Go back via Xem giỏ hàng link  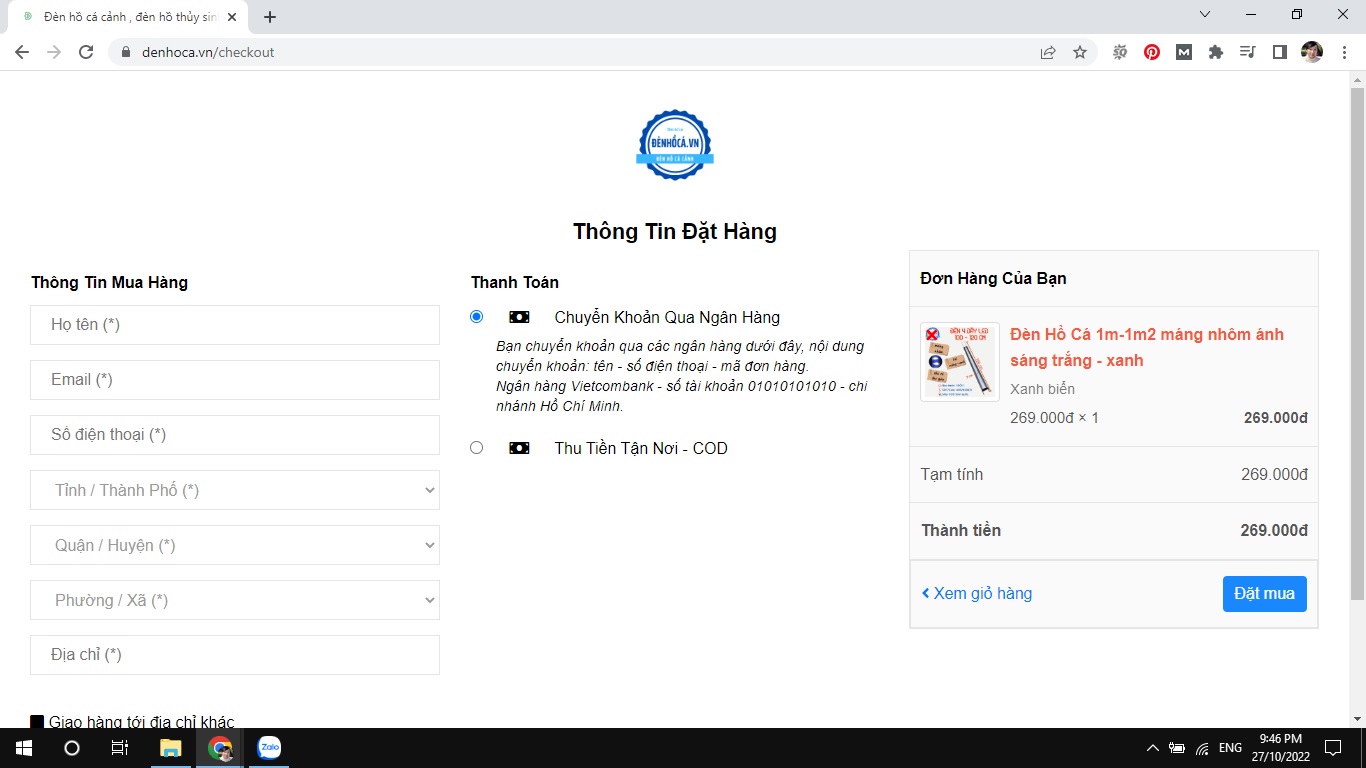point(977,593)
